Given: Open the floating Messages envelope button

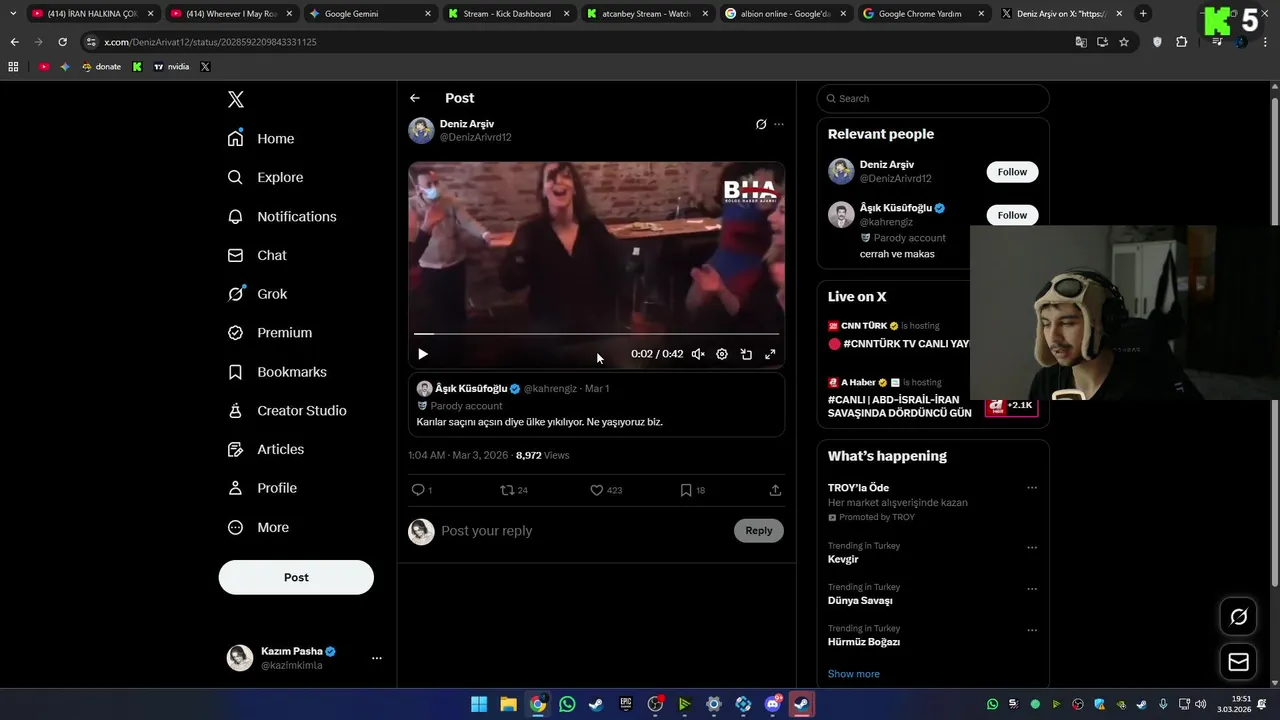Looking at the screenshot, I should click(x=1239, y=662).
